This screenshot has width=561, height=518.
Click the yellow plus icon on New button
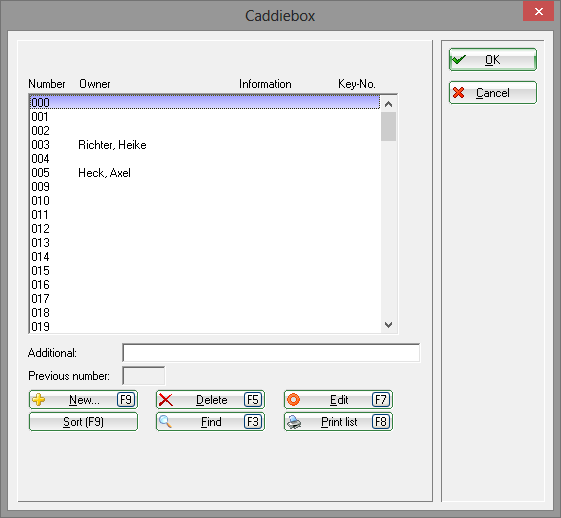(39, 400)
